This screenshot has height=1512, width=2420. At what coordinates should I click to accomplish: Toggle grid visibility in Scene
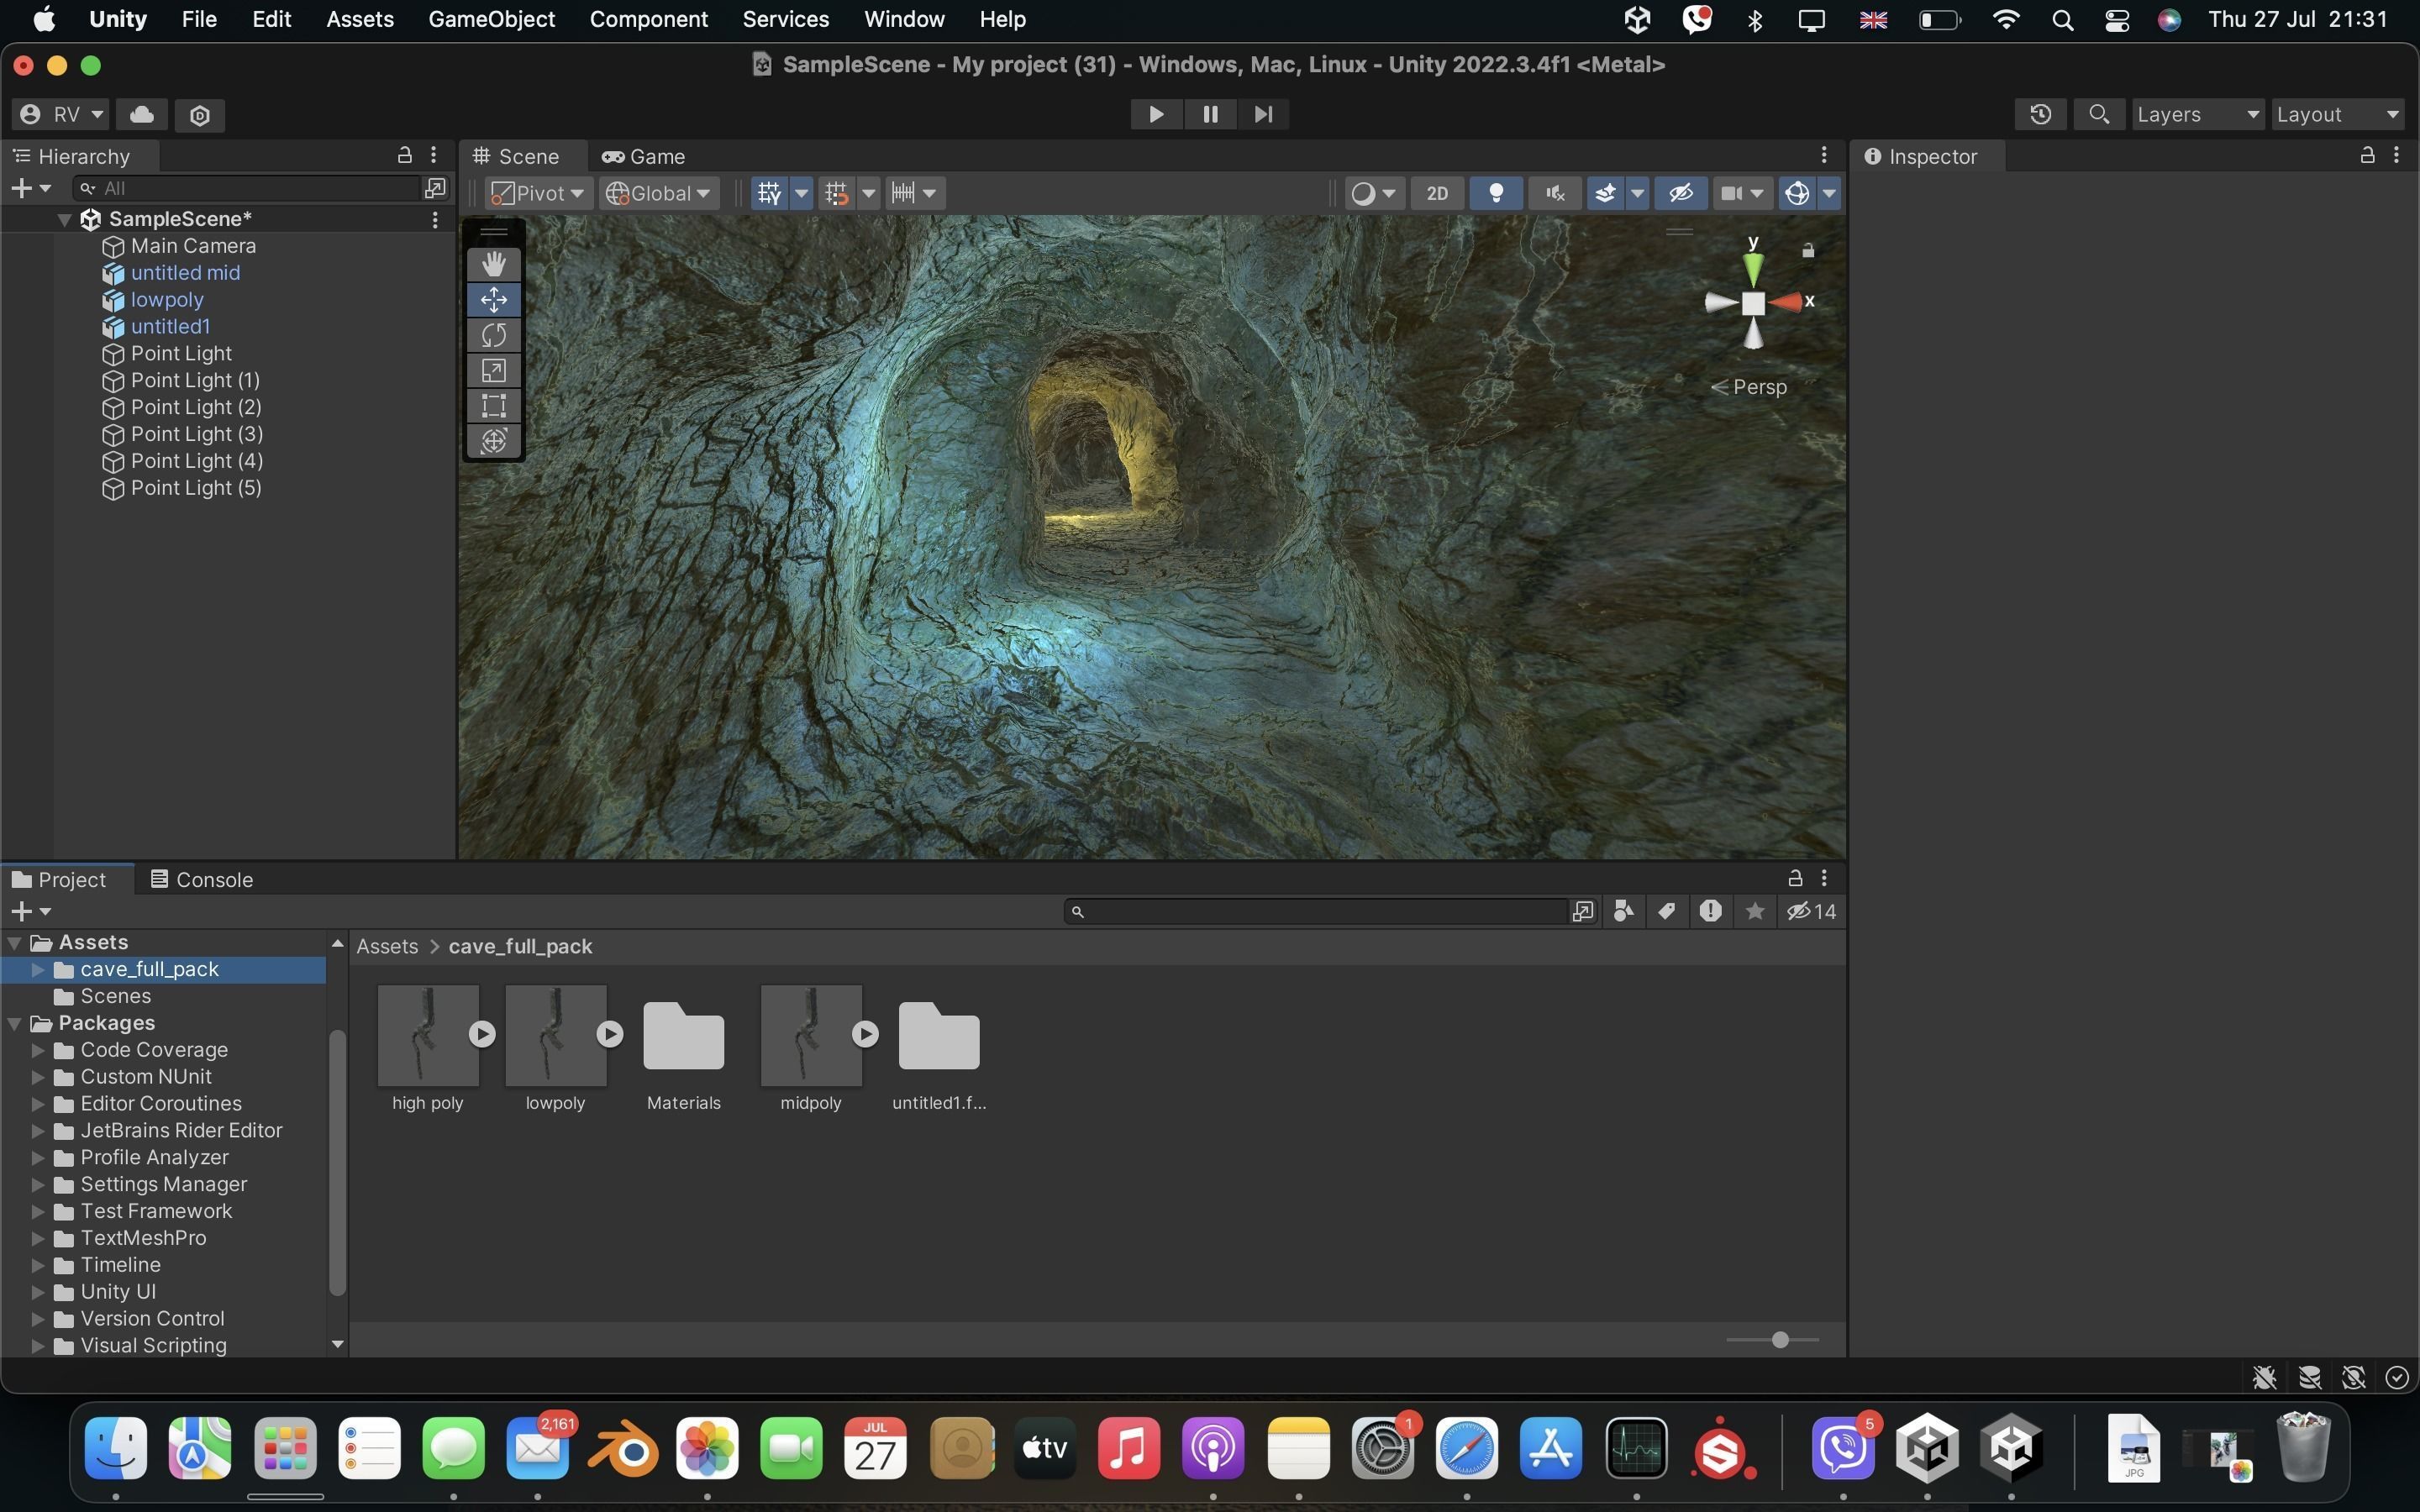pos(769,193)
